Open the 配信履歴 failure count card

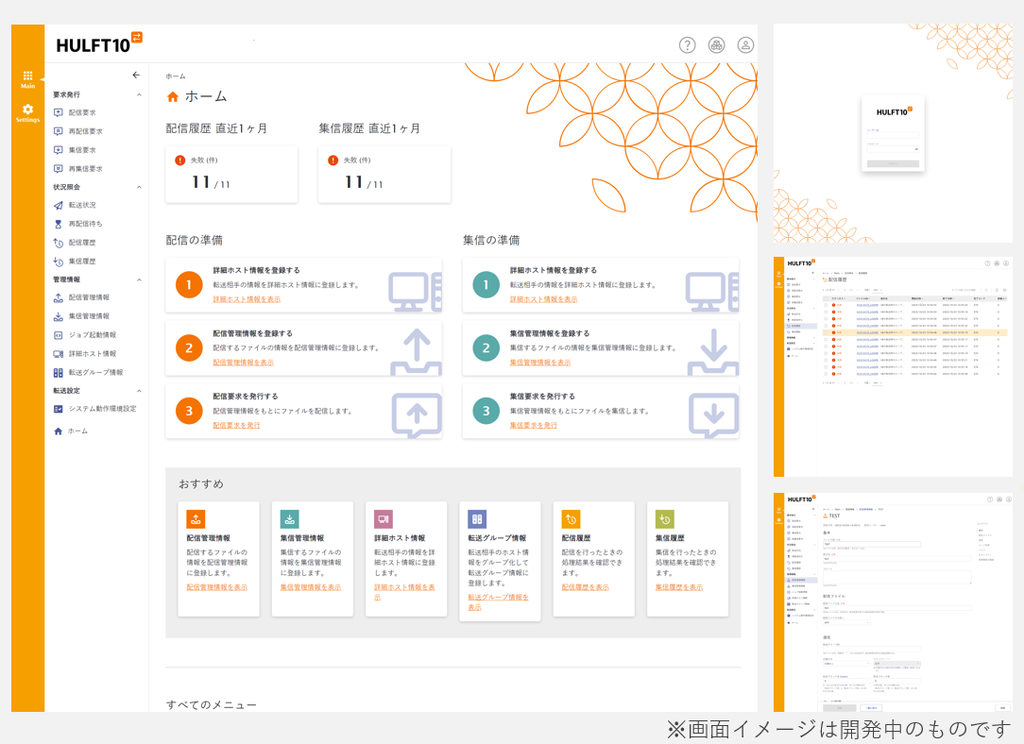tap(232, 174)
